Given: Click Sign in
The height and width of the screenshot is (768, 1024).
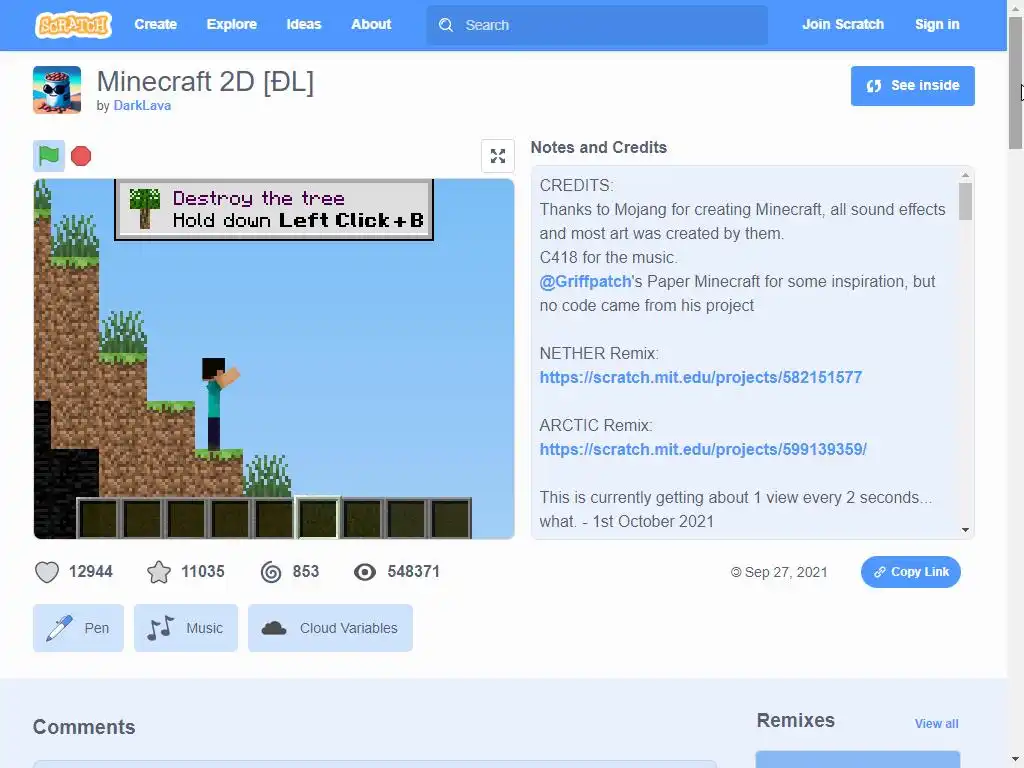Looking at the screenshot, I should (937, 24).
